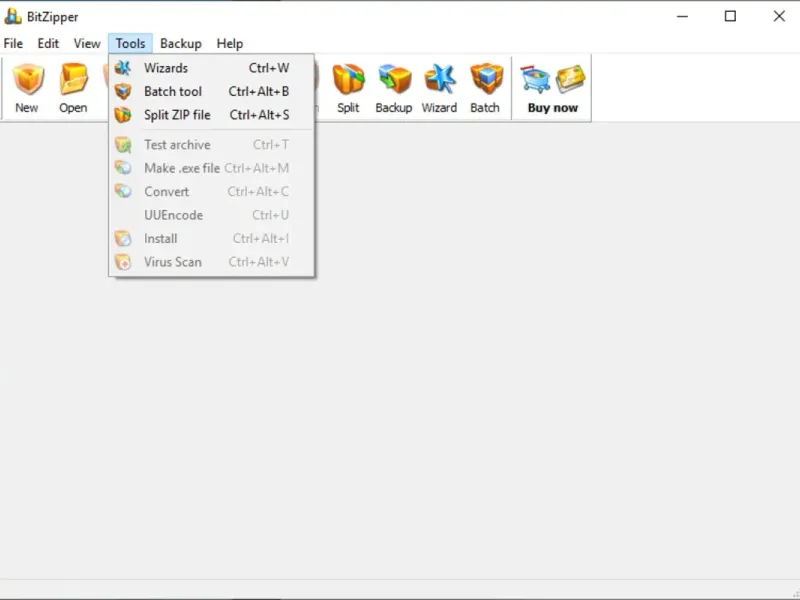
Task: Click the Ctrl+Alt+B shortcut text
Action: [x=259, y=91]
